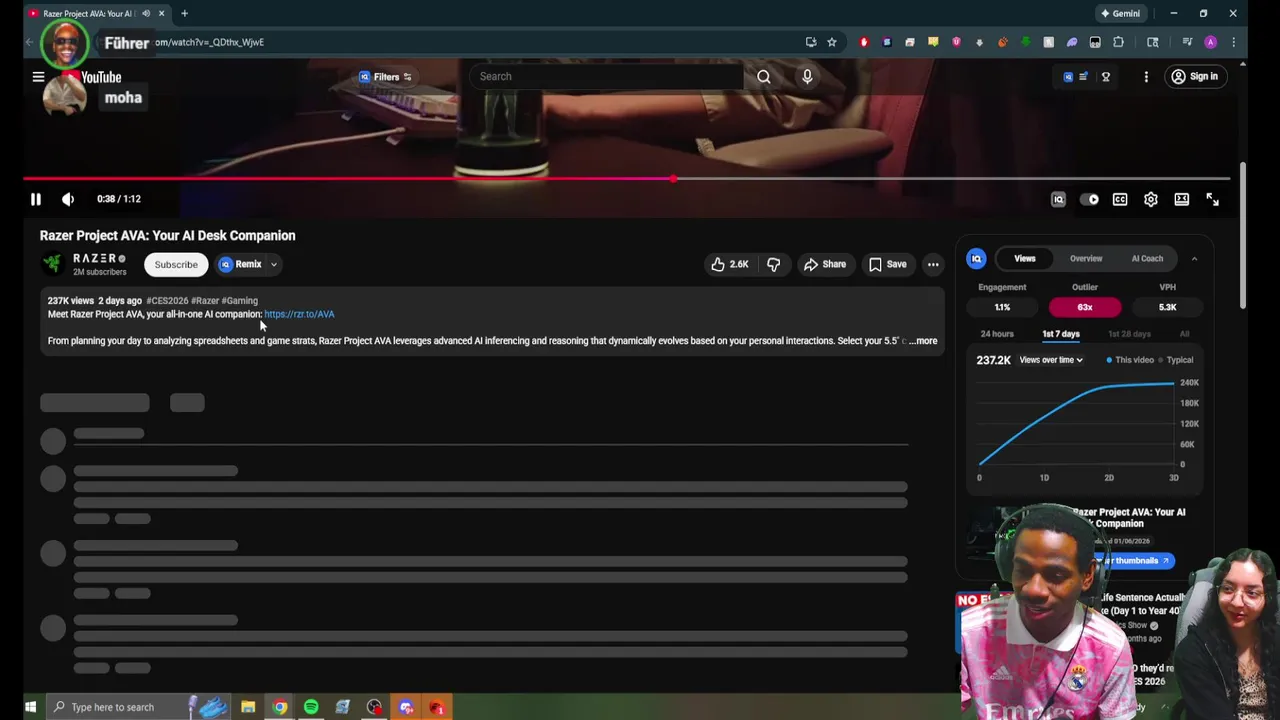Toggle the This video legend item

tap(1131, 360)
